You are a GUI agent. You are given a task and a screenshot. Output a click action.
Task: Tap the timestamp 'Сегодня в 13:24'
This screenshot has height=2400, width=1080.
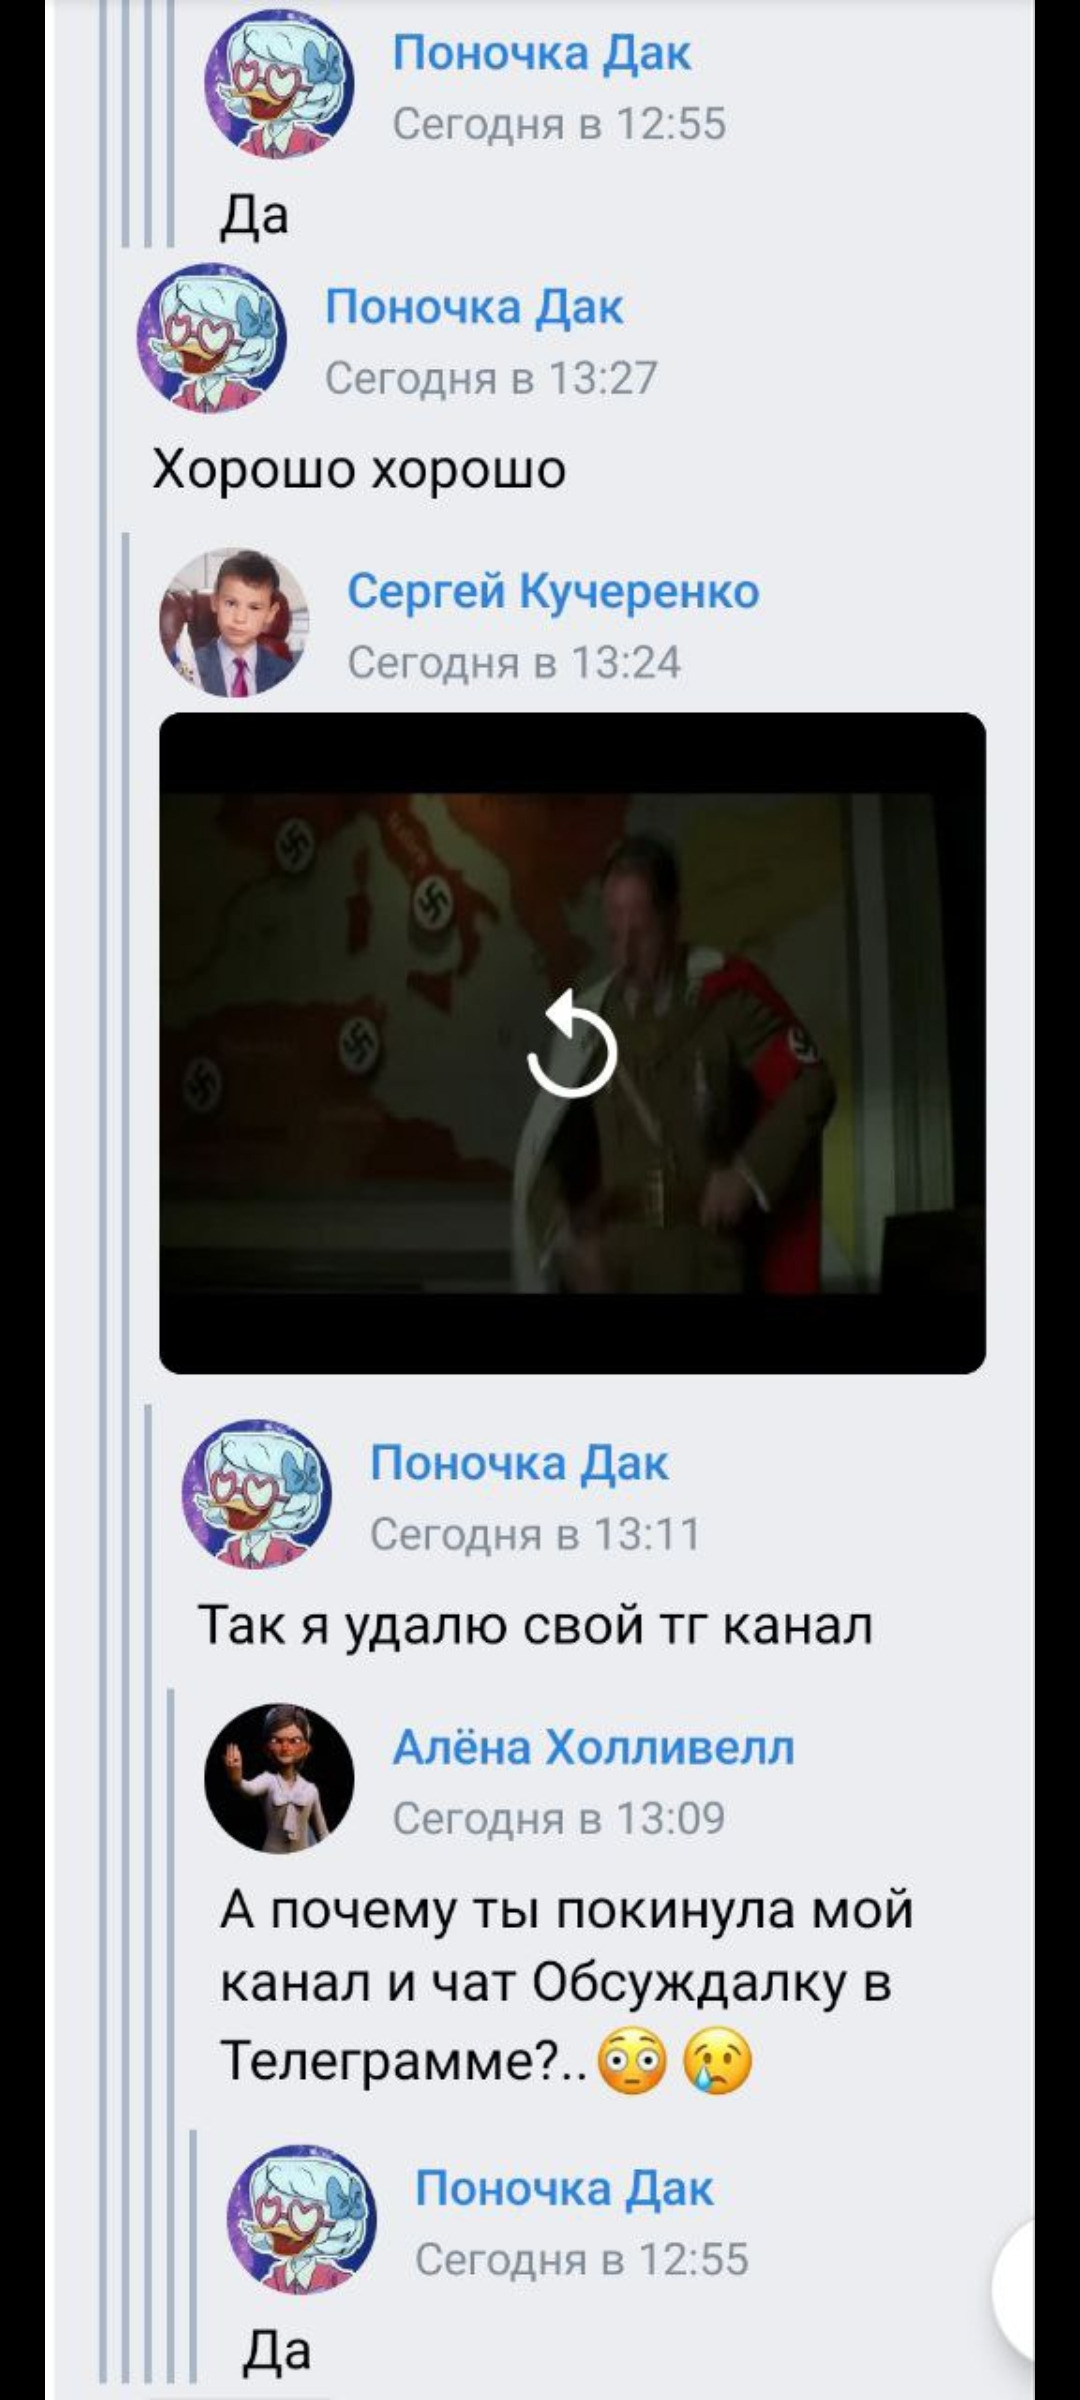tap(514, 662)
